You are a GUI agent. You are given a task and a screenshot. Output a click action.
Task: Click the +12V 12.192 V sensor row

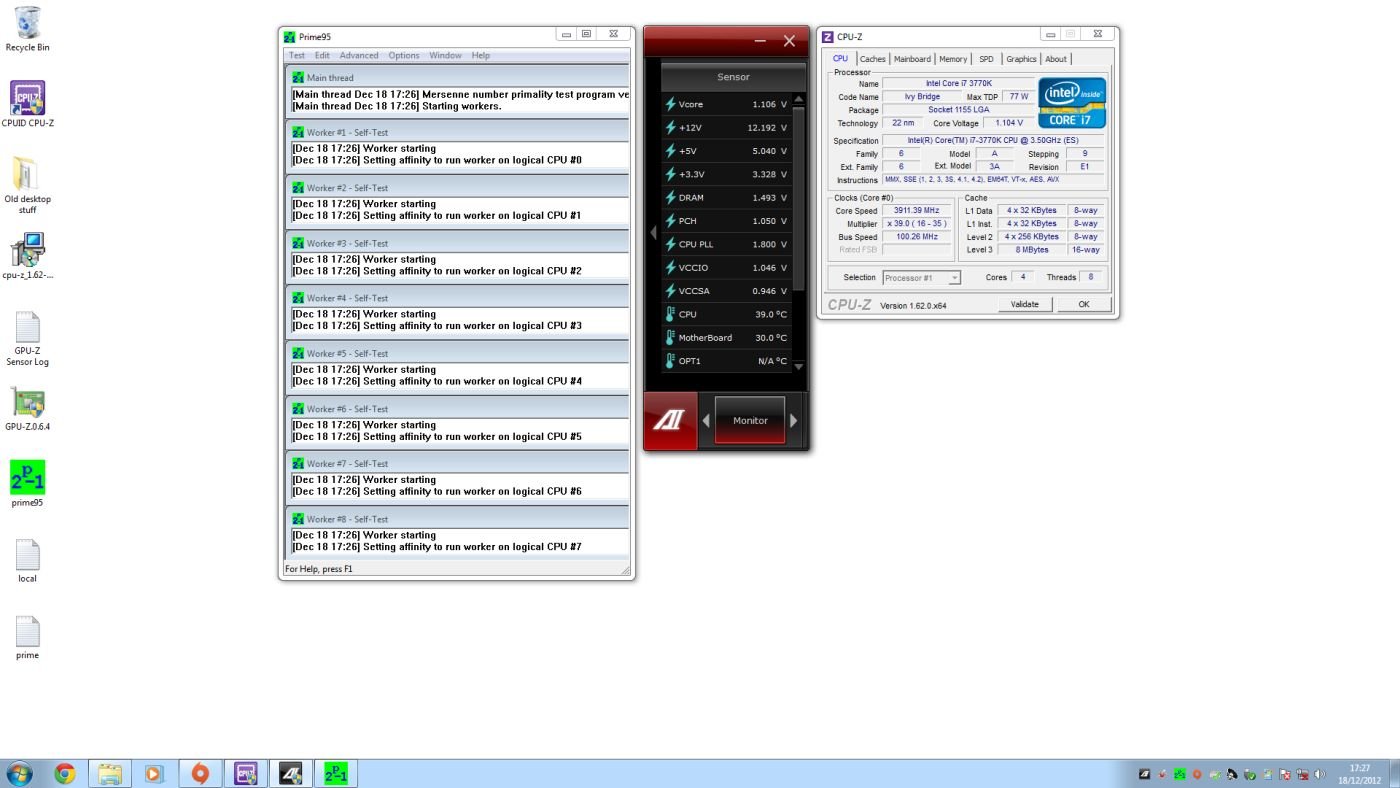click(726, 127)
